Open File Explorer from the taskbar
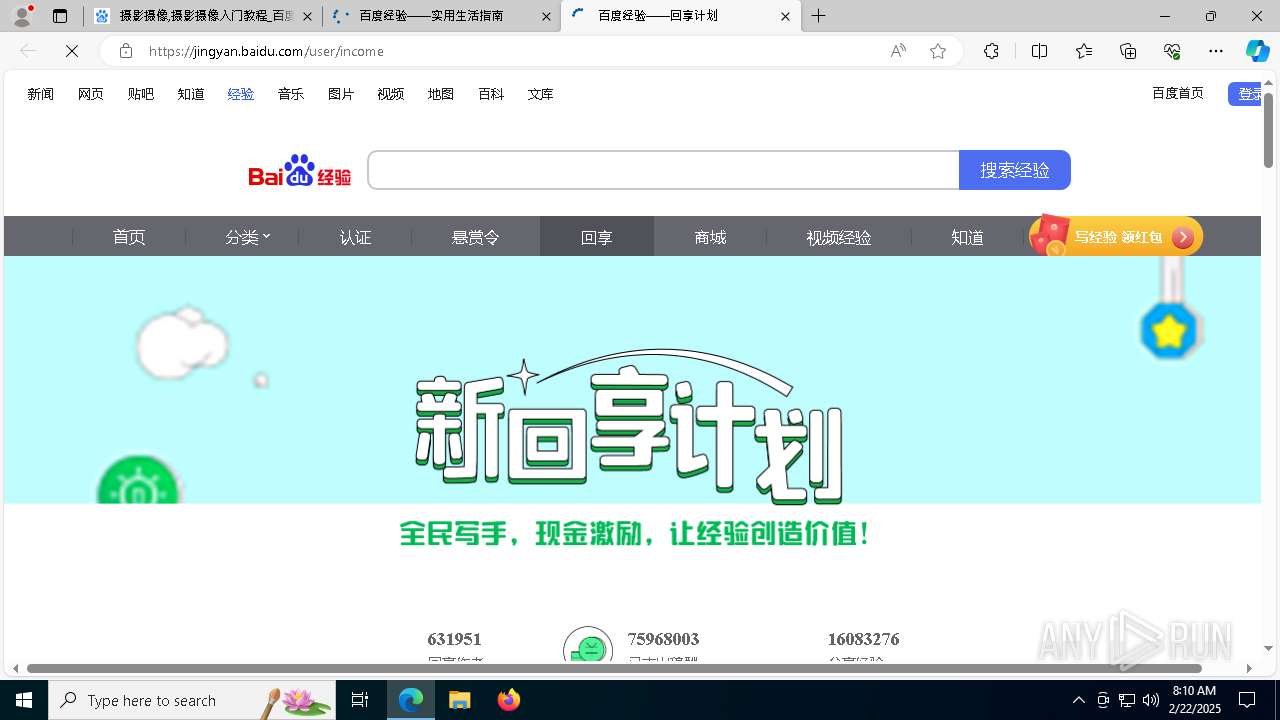The width and height of the screenshot is (1280, 720). (x=459, y=700)
